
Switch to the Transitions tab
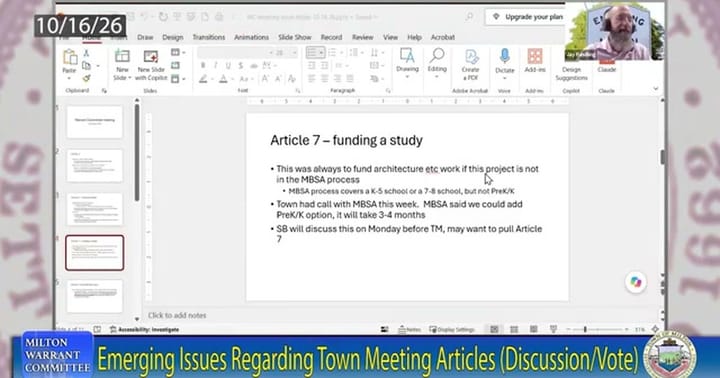[x=209, y=37]
